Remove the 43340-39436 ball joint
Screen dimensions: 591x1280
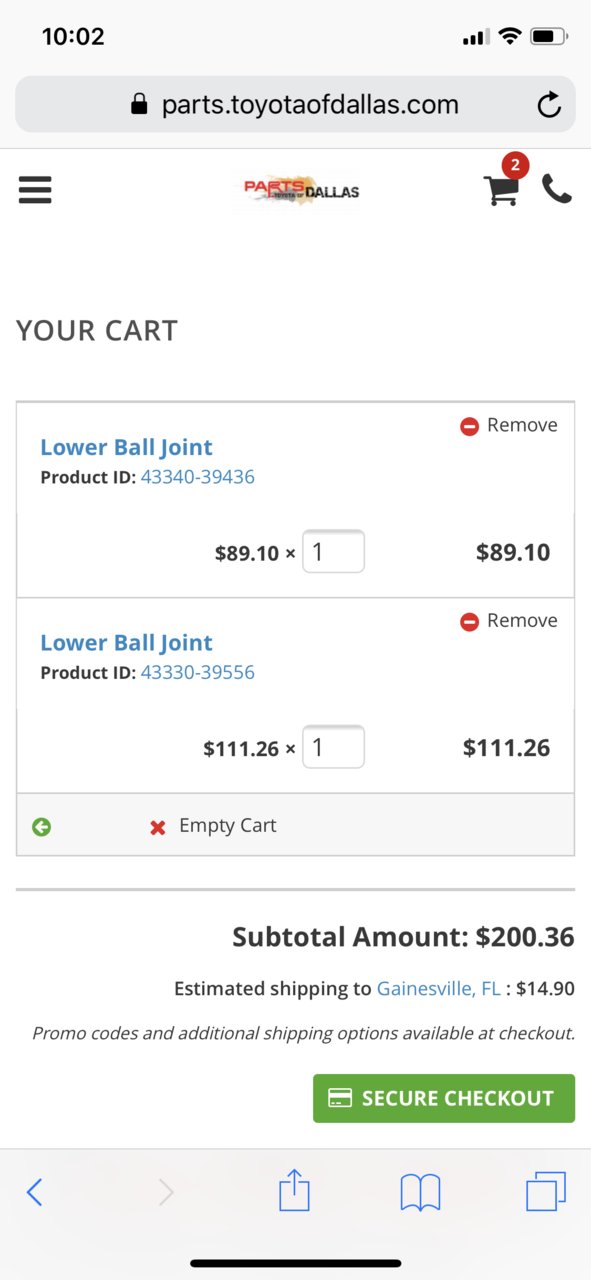click(508, 425)
